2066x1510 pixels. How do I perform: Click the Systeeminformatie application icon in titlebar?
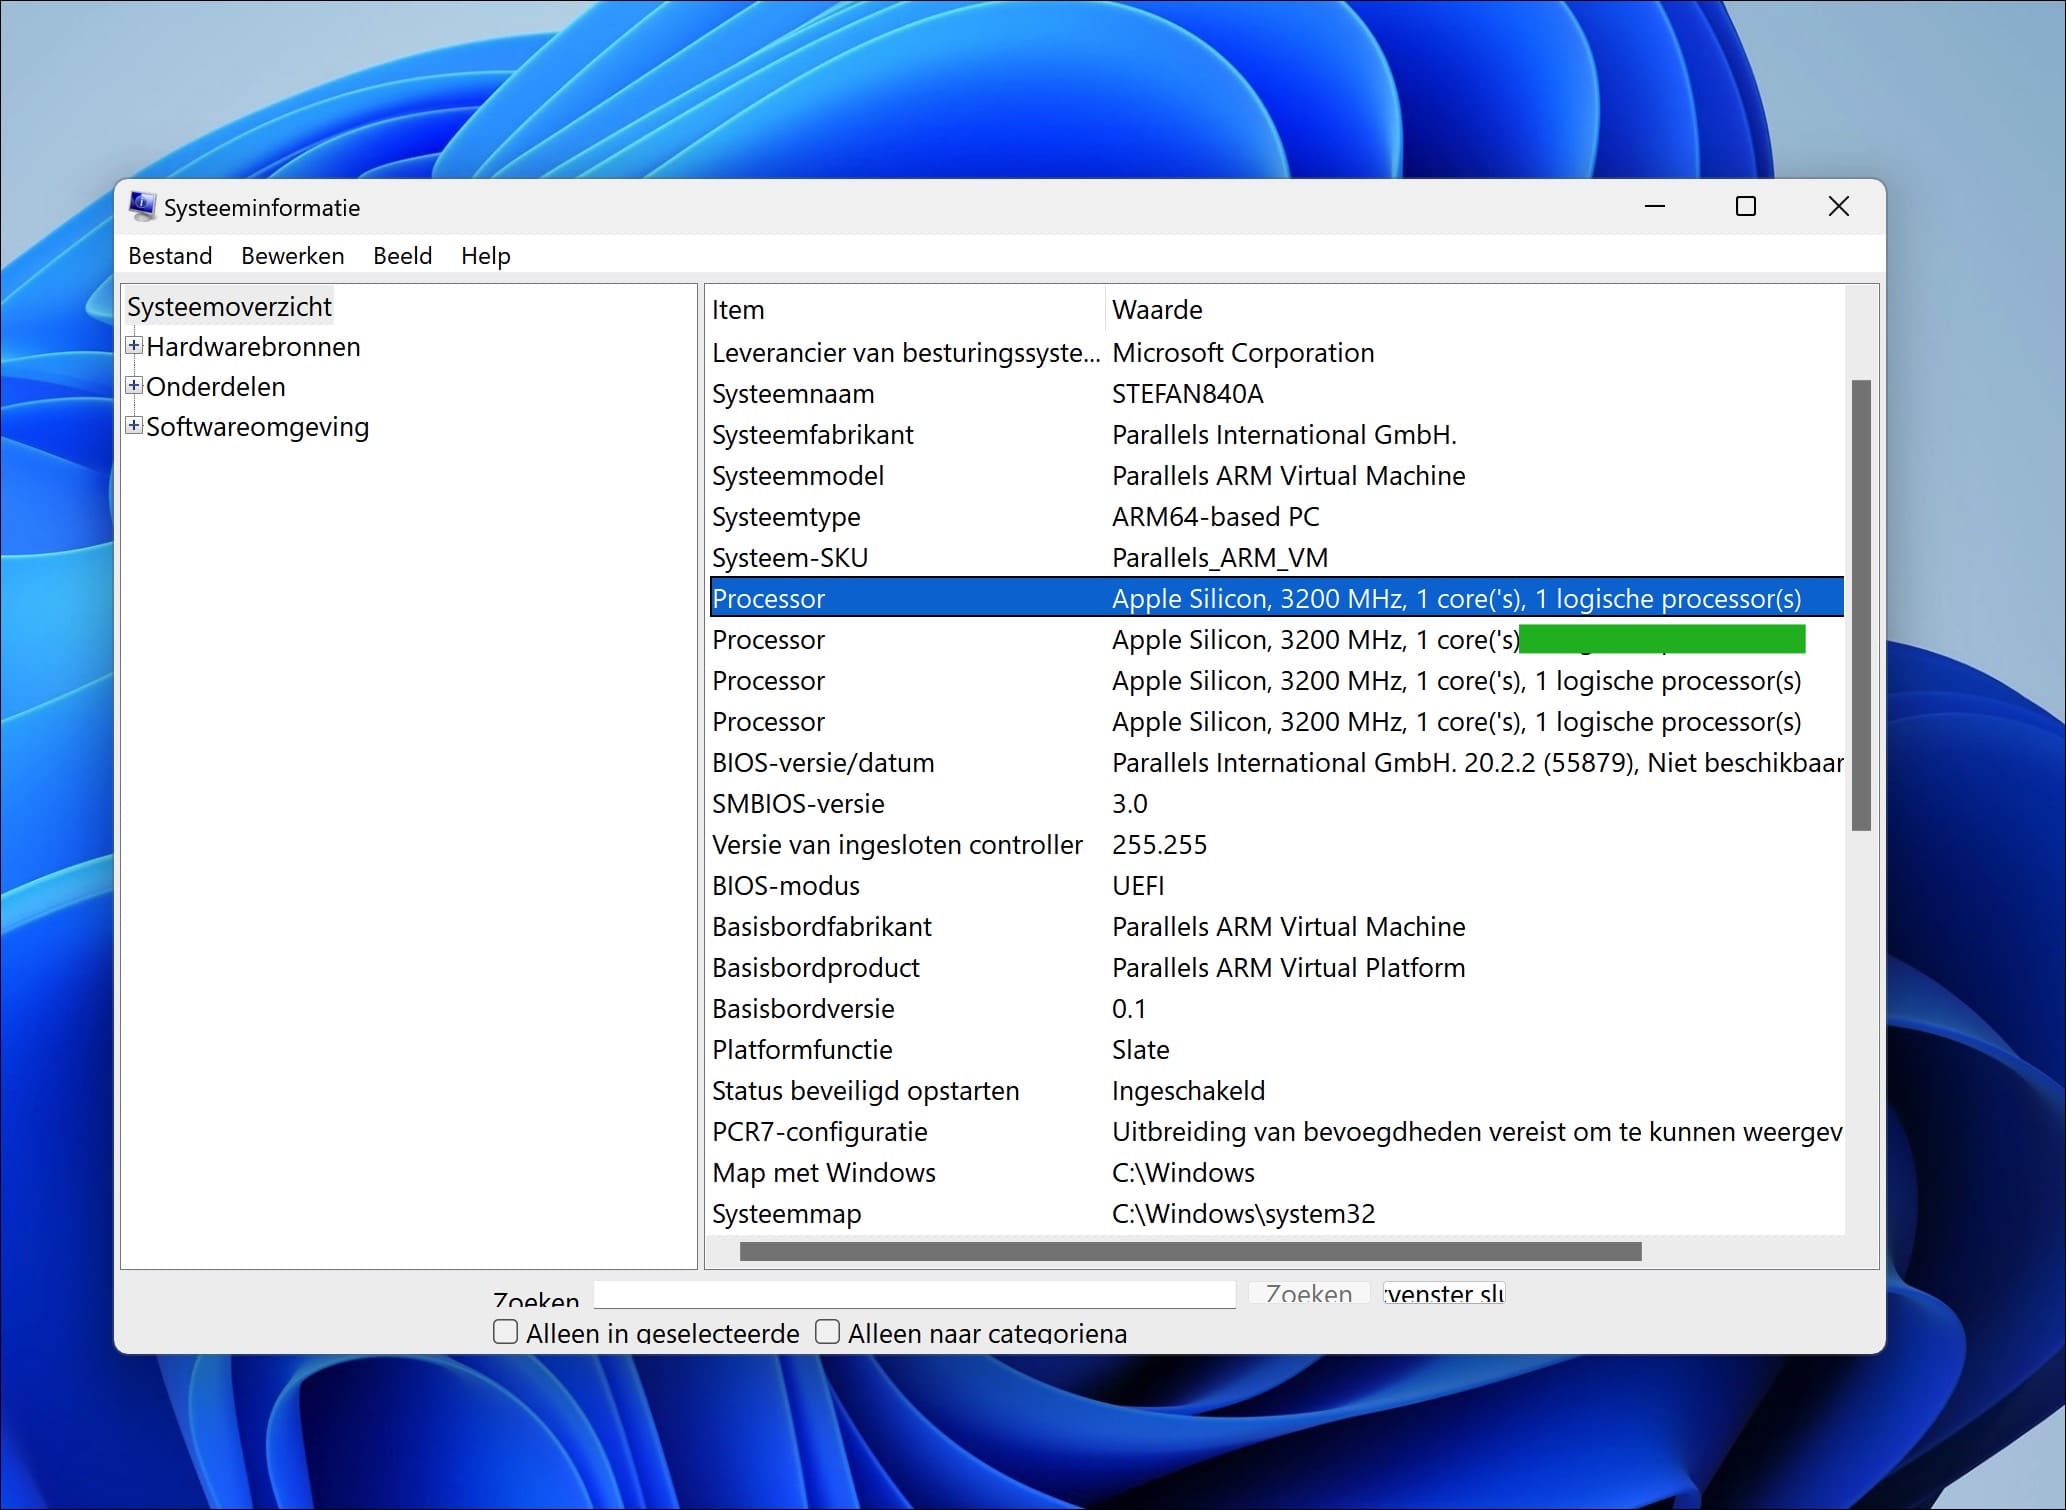(x=143, y=205)
